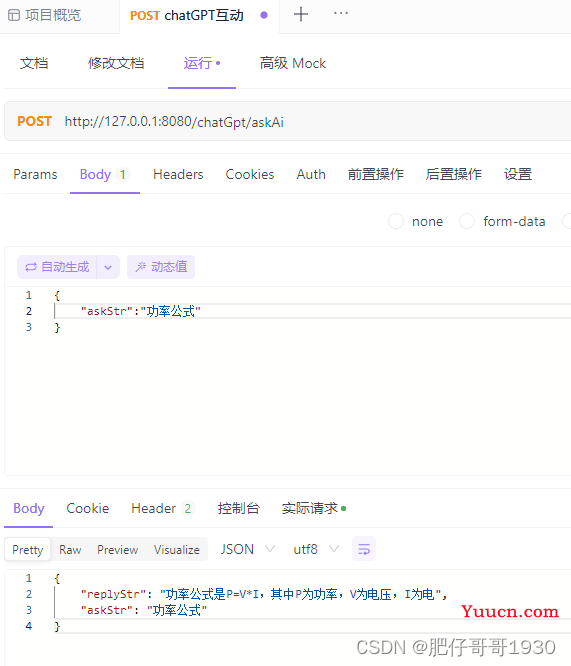Open the response Header tab
571x666 pixels.
pyautogui.click(x=163, y=508)
